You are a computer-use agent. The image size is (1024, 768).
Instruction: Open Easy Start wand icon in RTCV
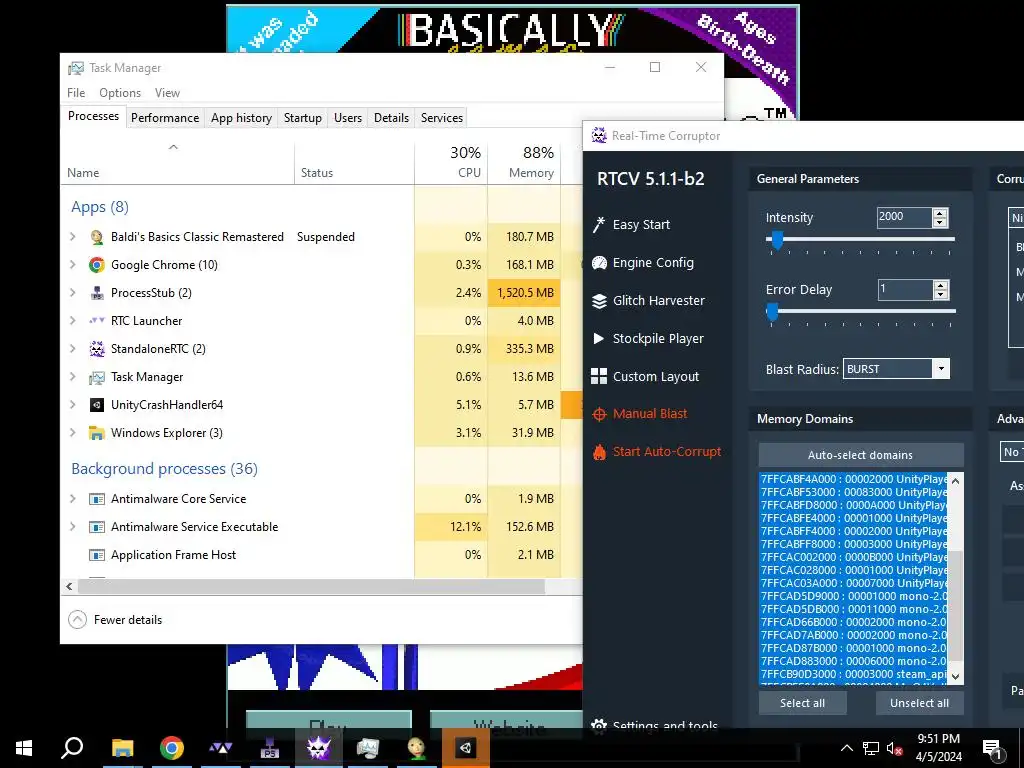click(x=599, y=225)
